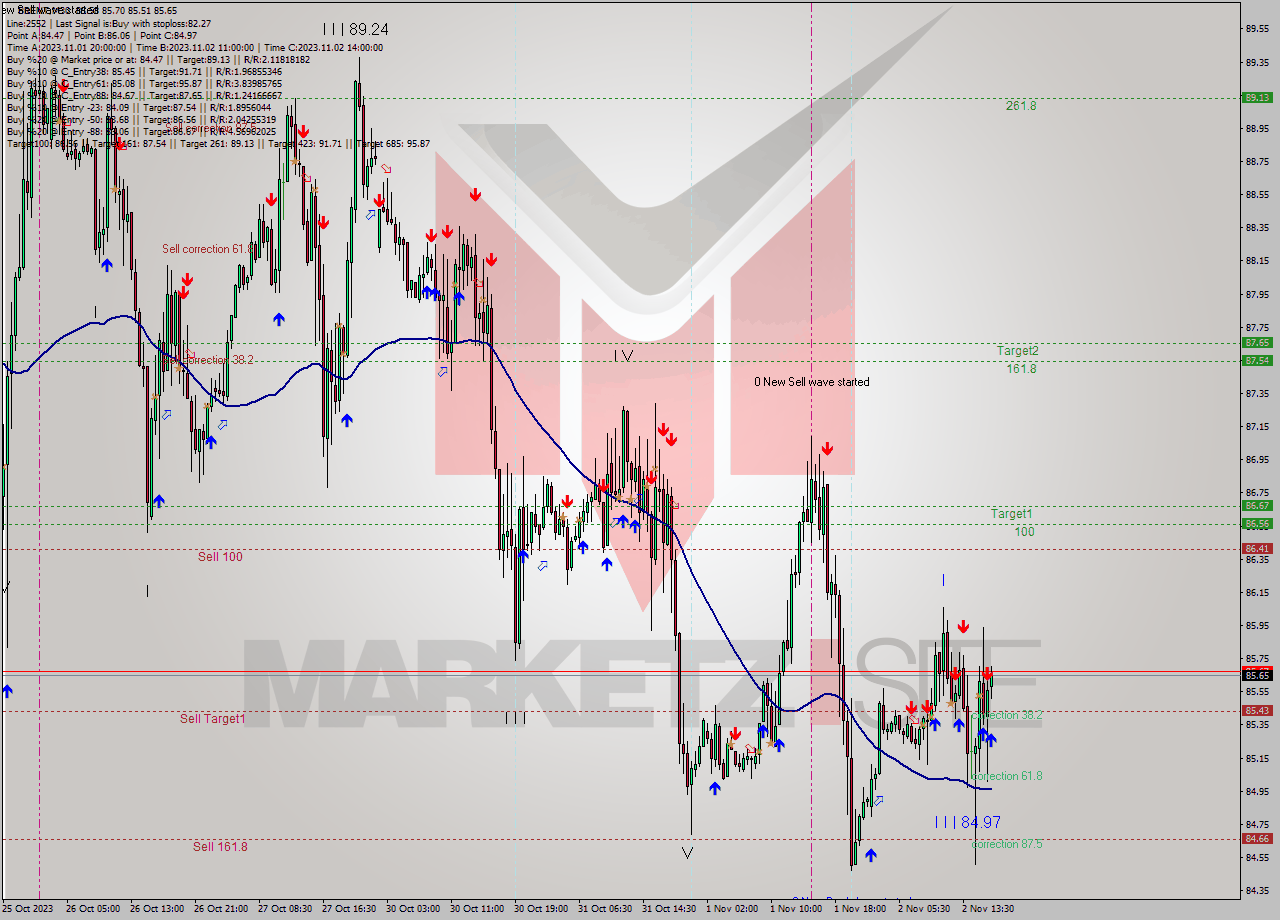Click the 'I I I 89.24' wave label
The height and width of the screenshot is (920, 1280).
click(355, 30)
